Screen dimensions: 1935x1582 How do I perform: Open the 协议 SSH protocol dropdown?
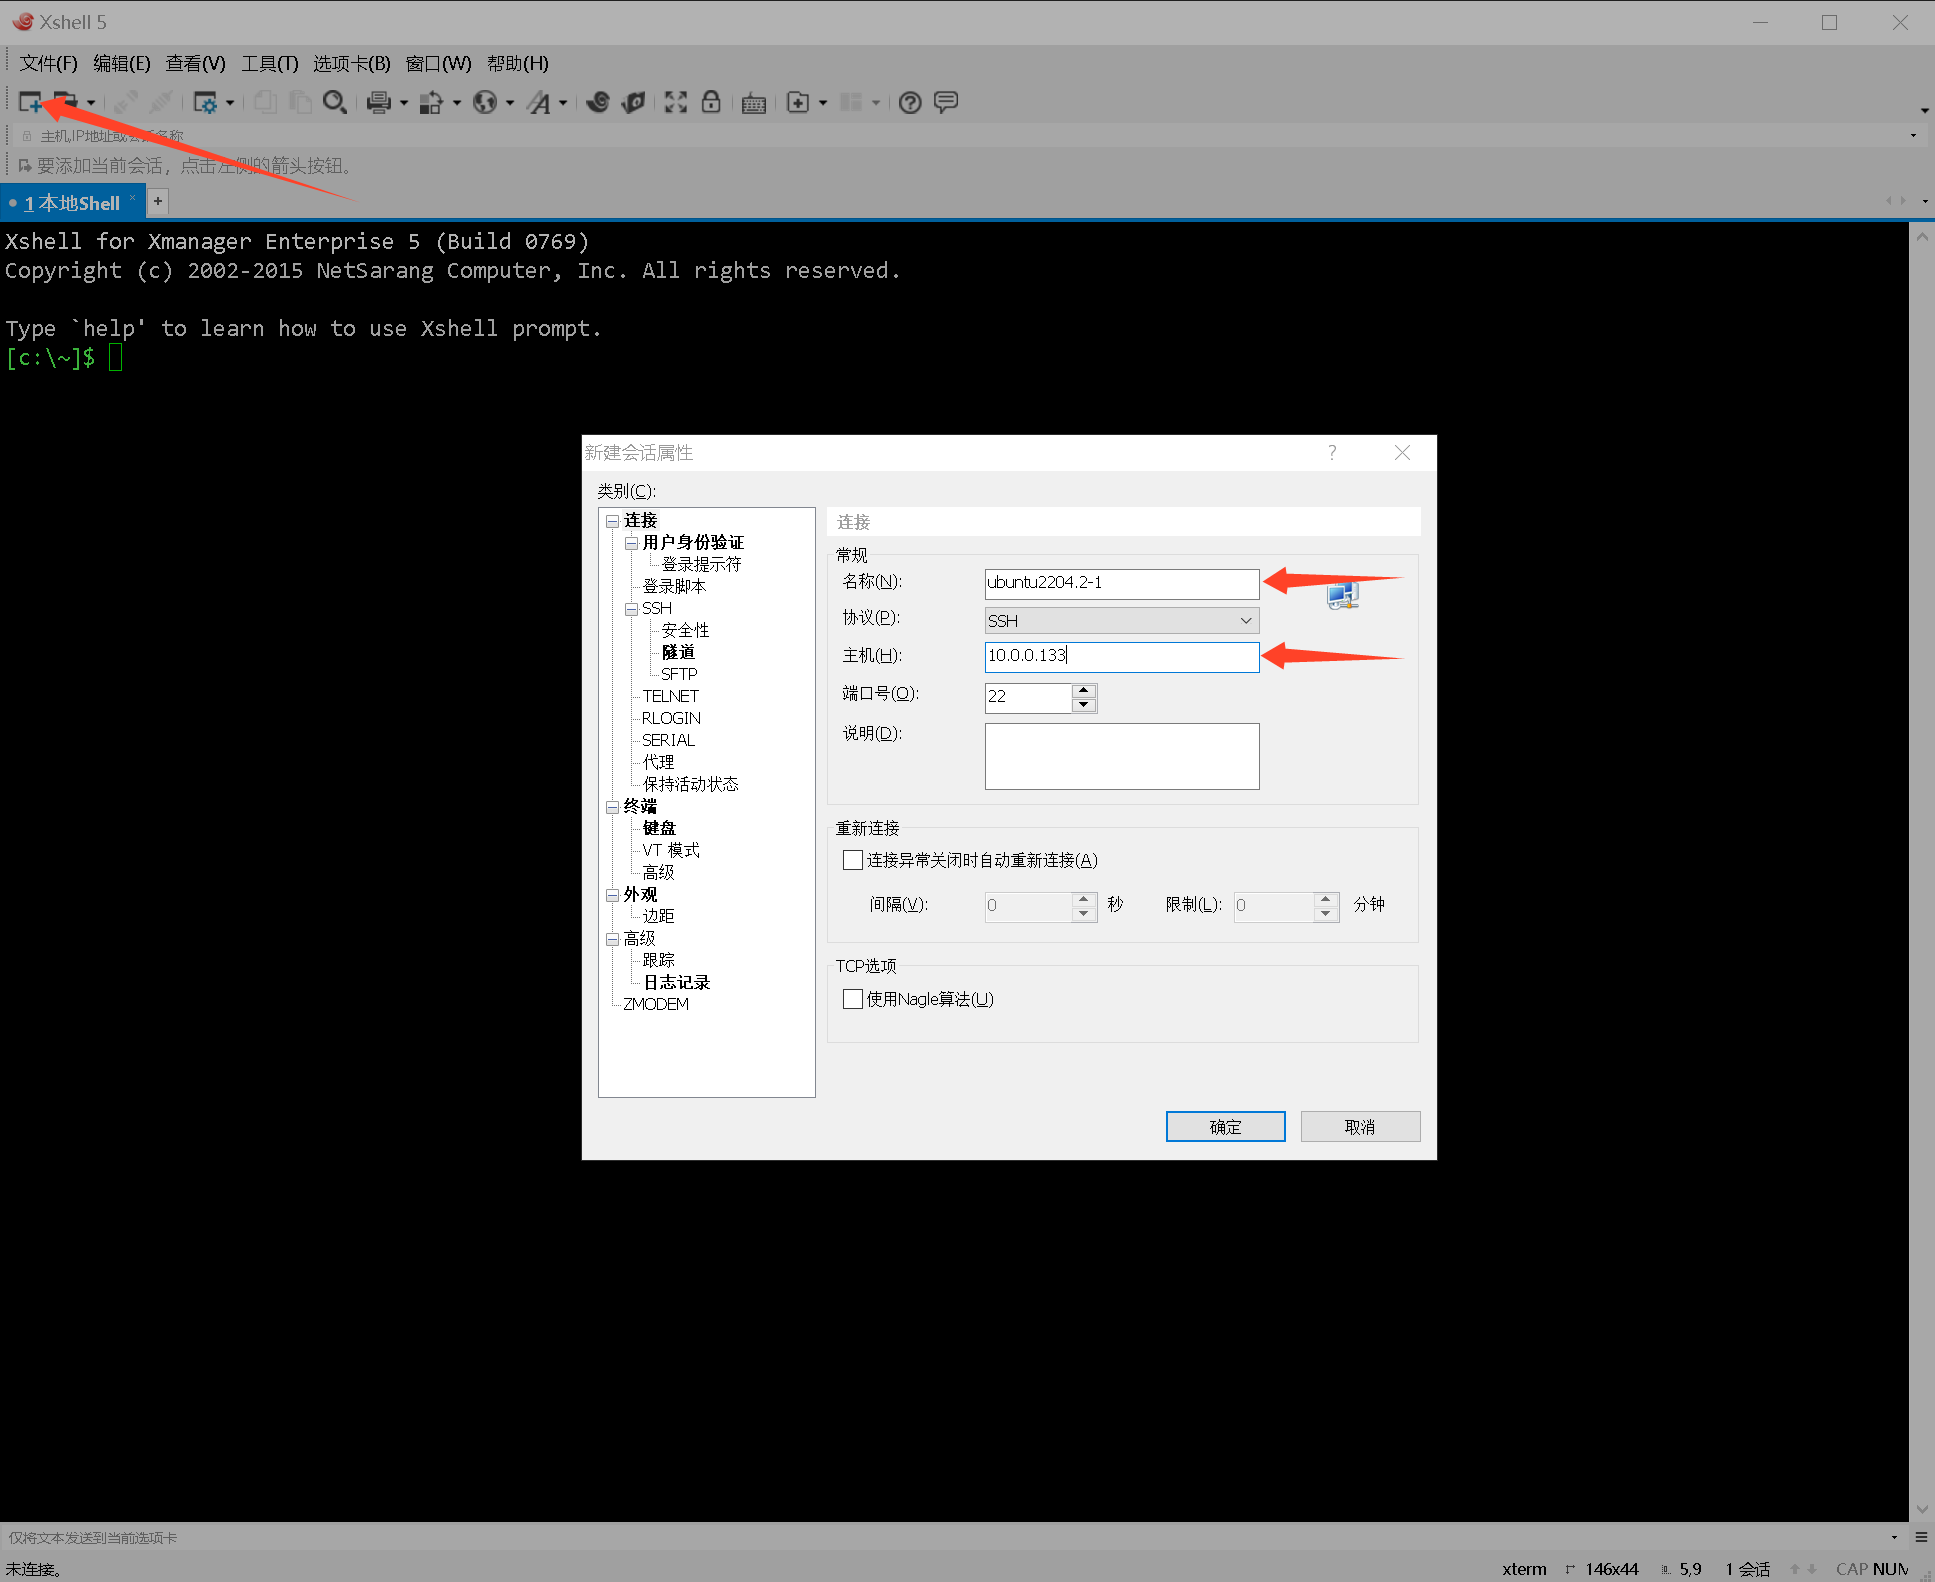coord(1121,620)
